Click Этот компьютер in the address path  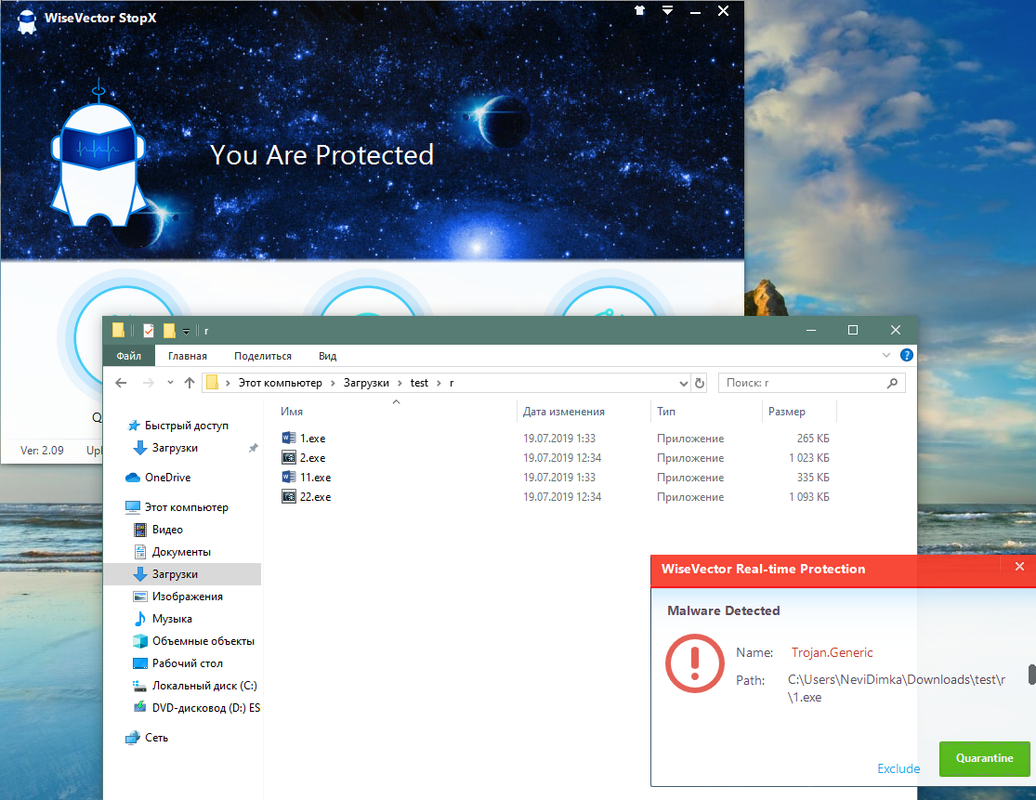(280, 382)
